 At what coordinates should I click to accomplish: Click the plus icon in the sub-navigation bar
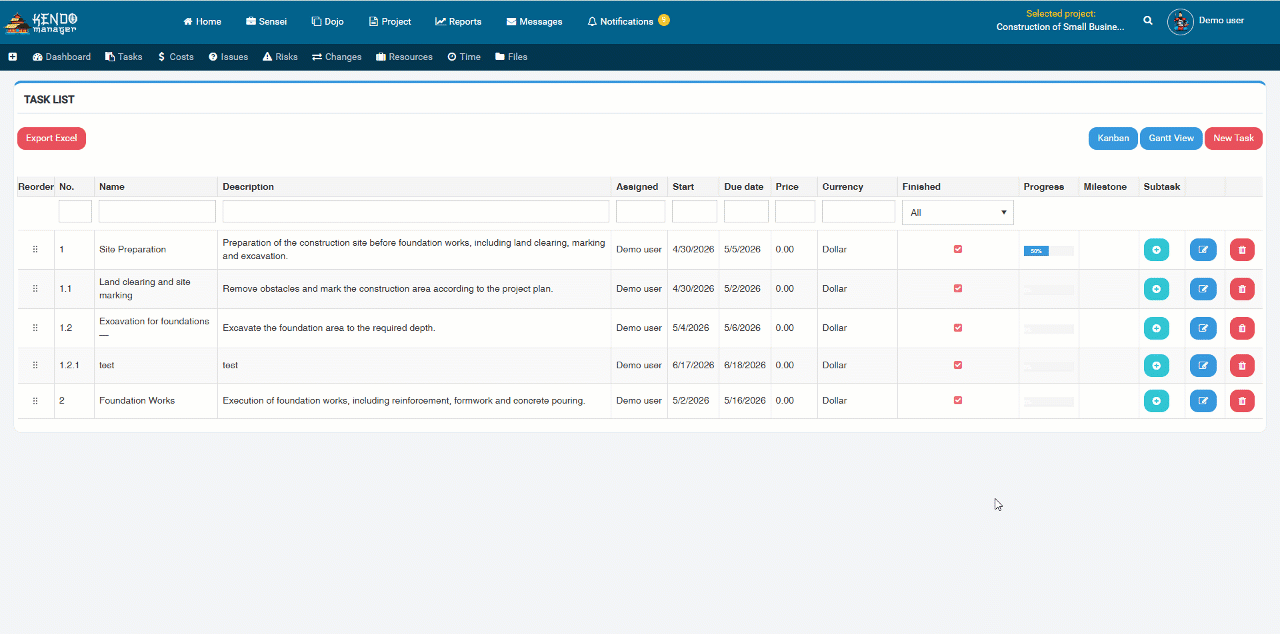point(13,57)
